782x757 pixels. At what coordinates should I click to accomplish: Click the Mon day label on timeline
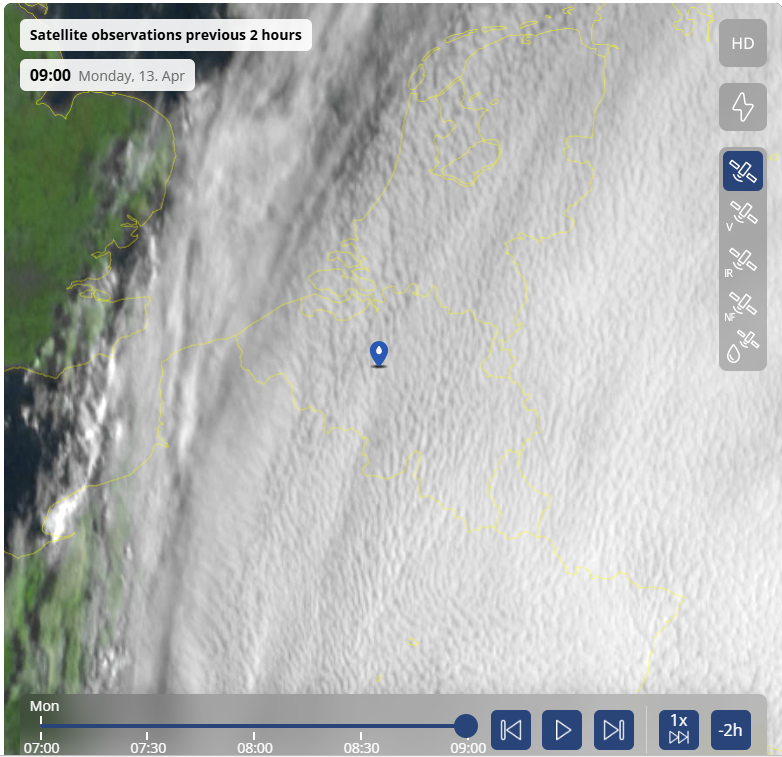[x=44, y=706]
